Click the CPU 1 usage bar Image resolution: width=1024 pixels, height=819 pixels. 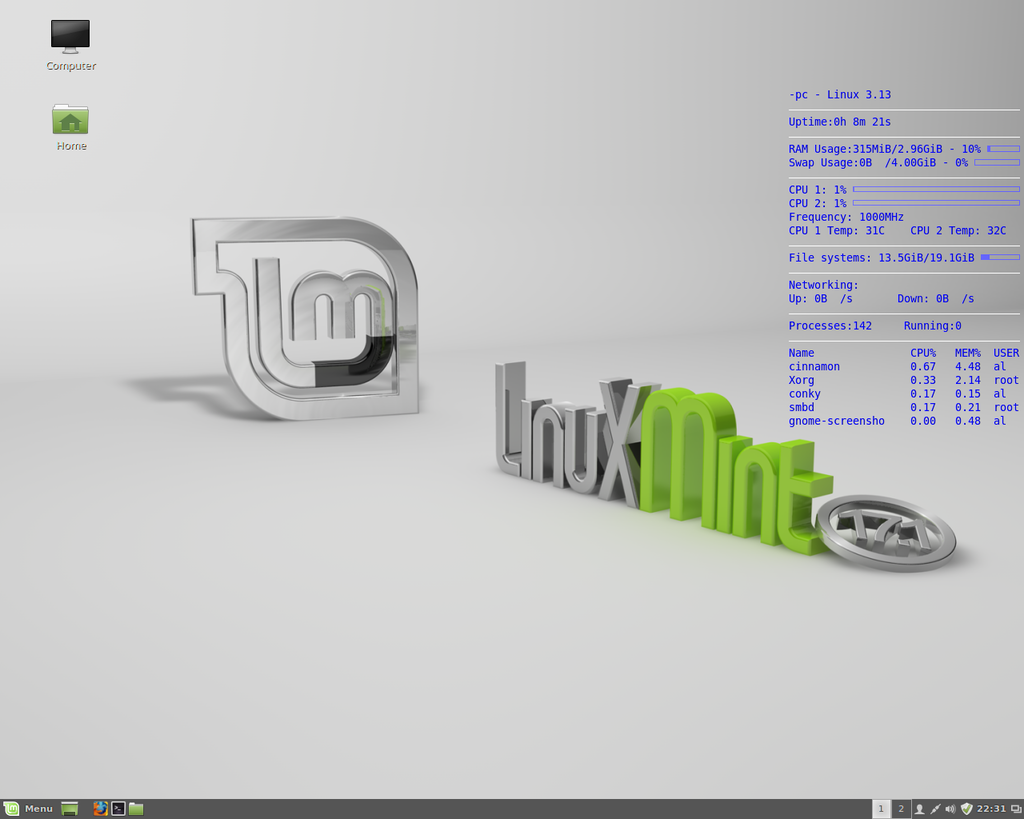point(936,189)
